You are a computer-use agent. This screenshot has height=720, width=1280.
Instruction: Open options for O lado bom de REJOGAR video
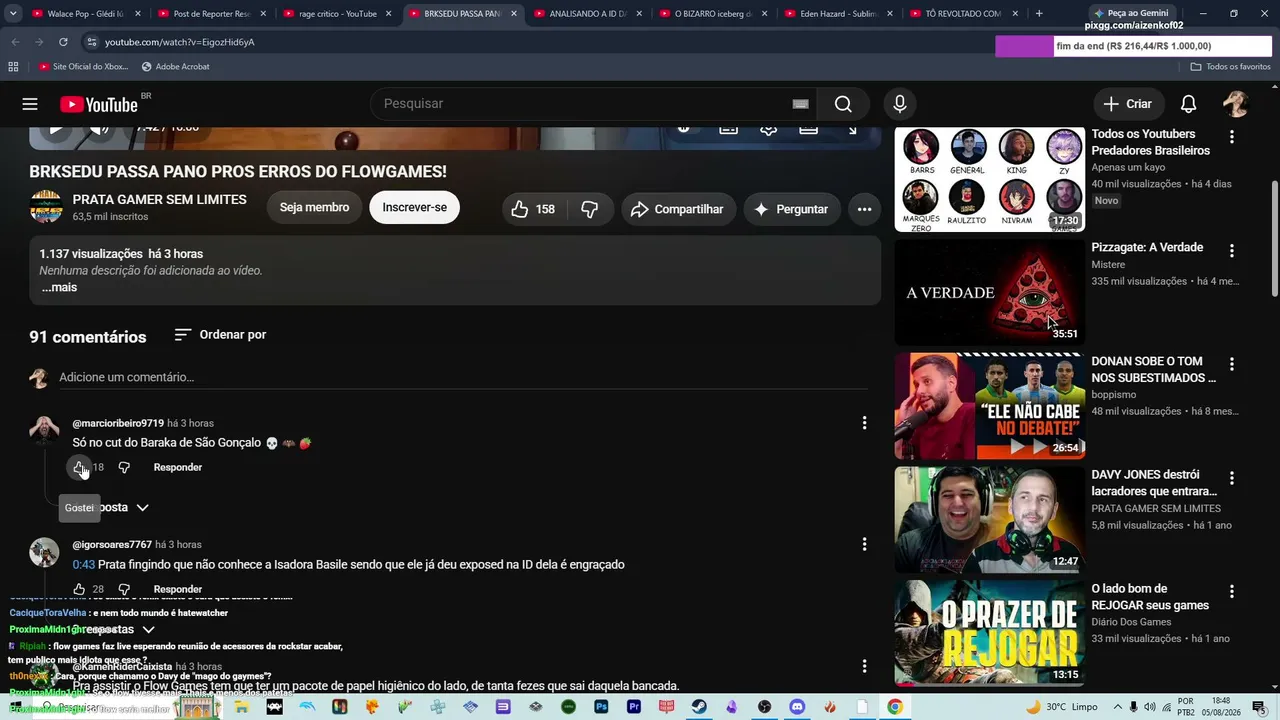tap(1232, 592)
